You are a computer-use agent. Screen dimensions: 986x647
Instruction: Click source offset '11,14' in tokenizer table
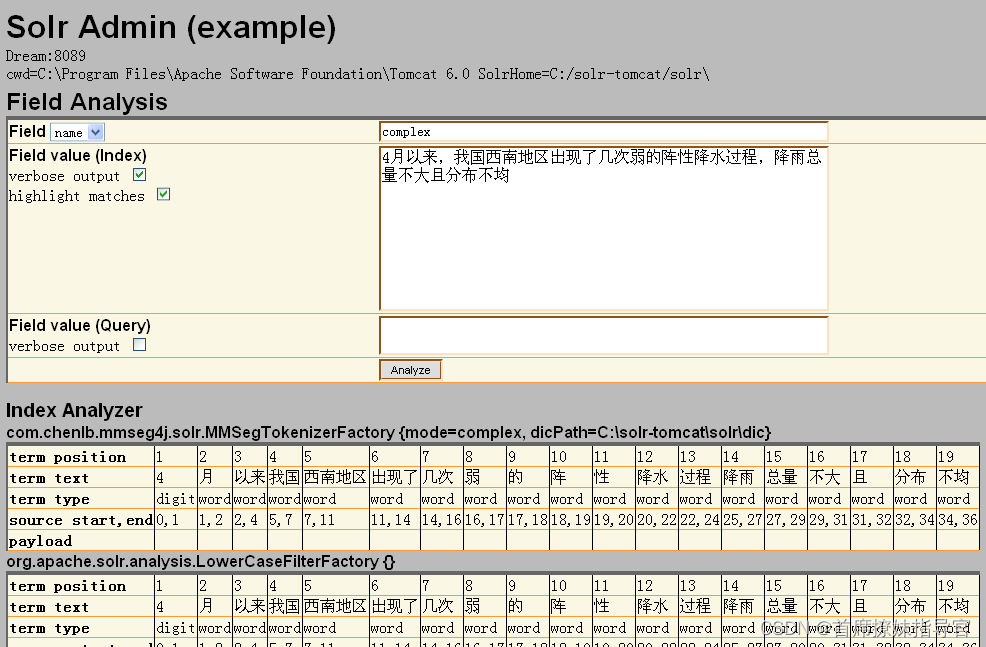[391, 520]
